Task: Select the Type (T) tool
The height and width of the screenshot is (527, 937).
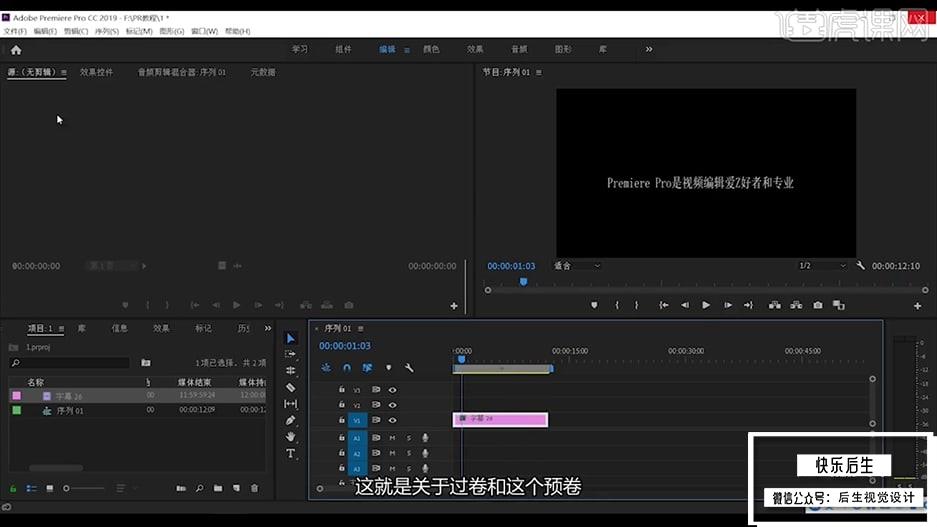Action: (x=290, y=454)
